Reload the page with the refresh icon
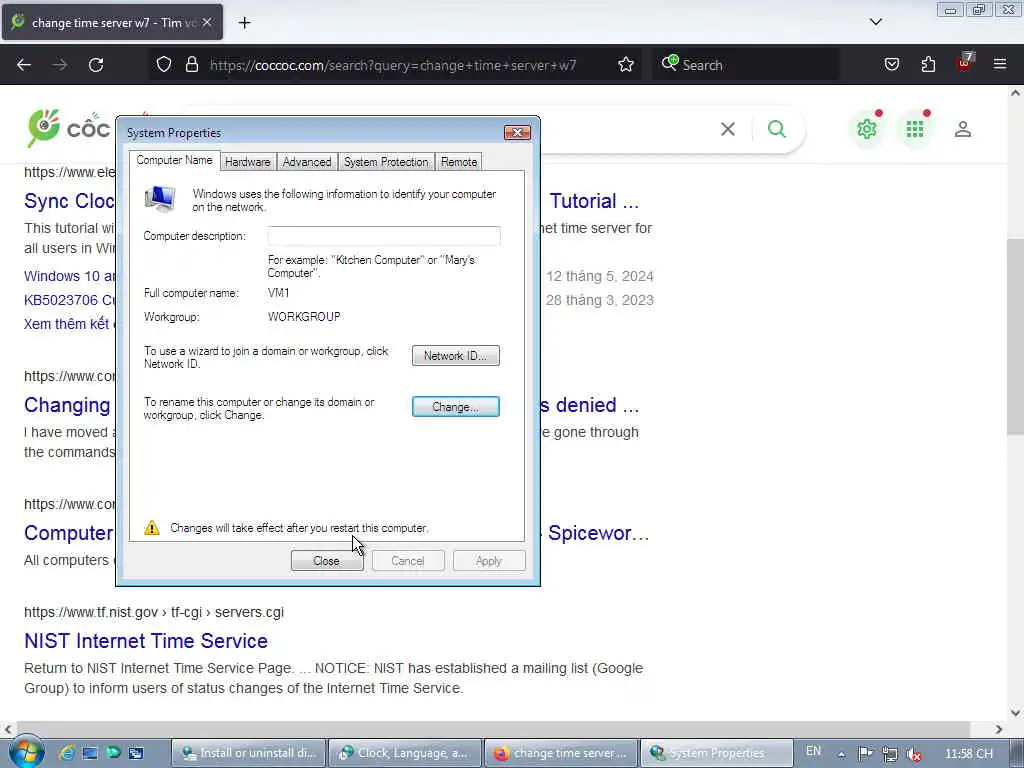This screenshot has width=1024, height=768. 96,65
